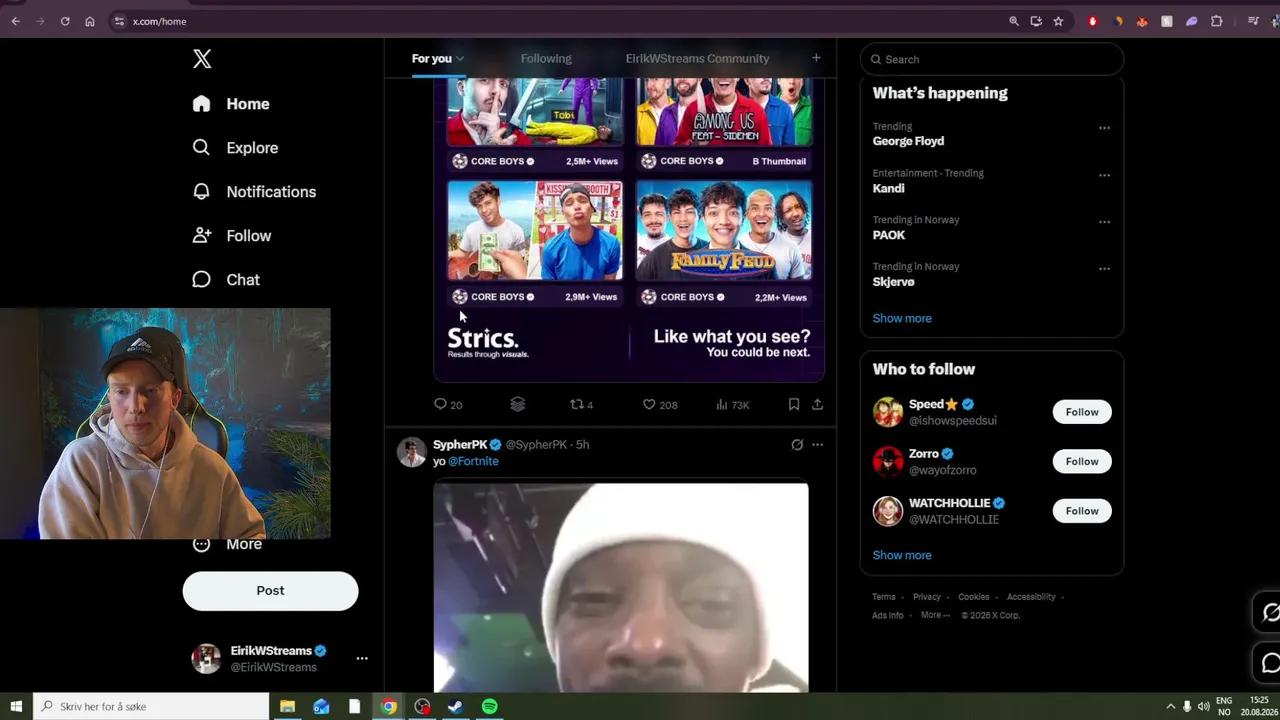Open the Family Feud thumbnail image
The width and height of the screenshot is (1280, 720).
[724, 231]
